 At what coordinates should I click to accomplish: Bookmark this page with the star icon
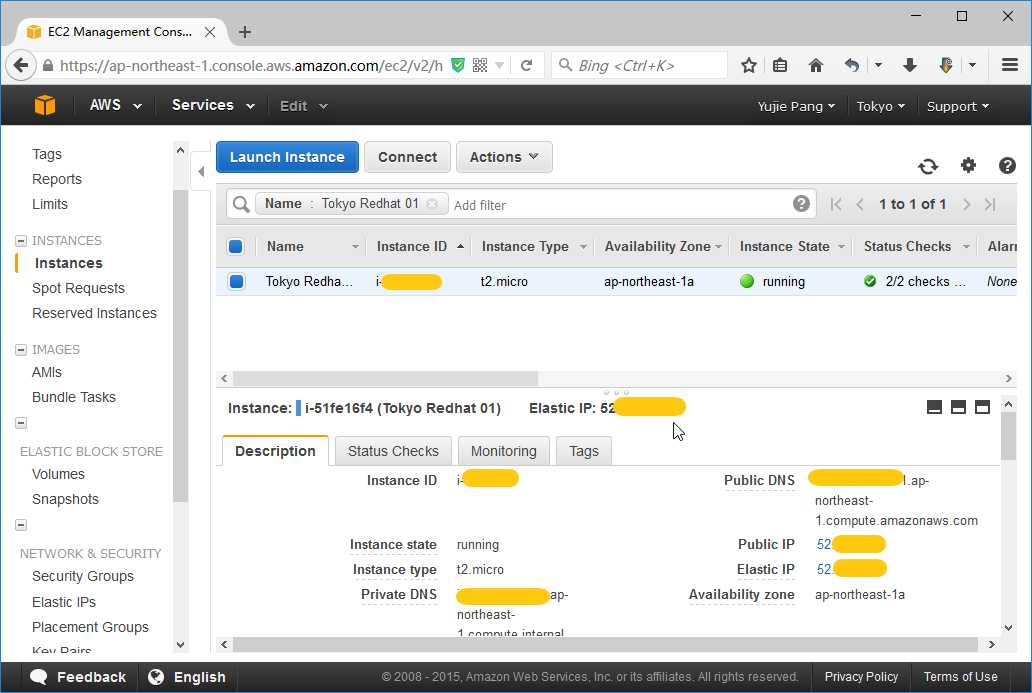[748, 65]
